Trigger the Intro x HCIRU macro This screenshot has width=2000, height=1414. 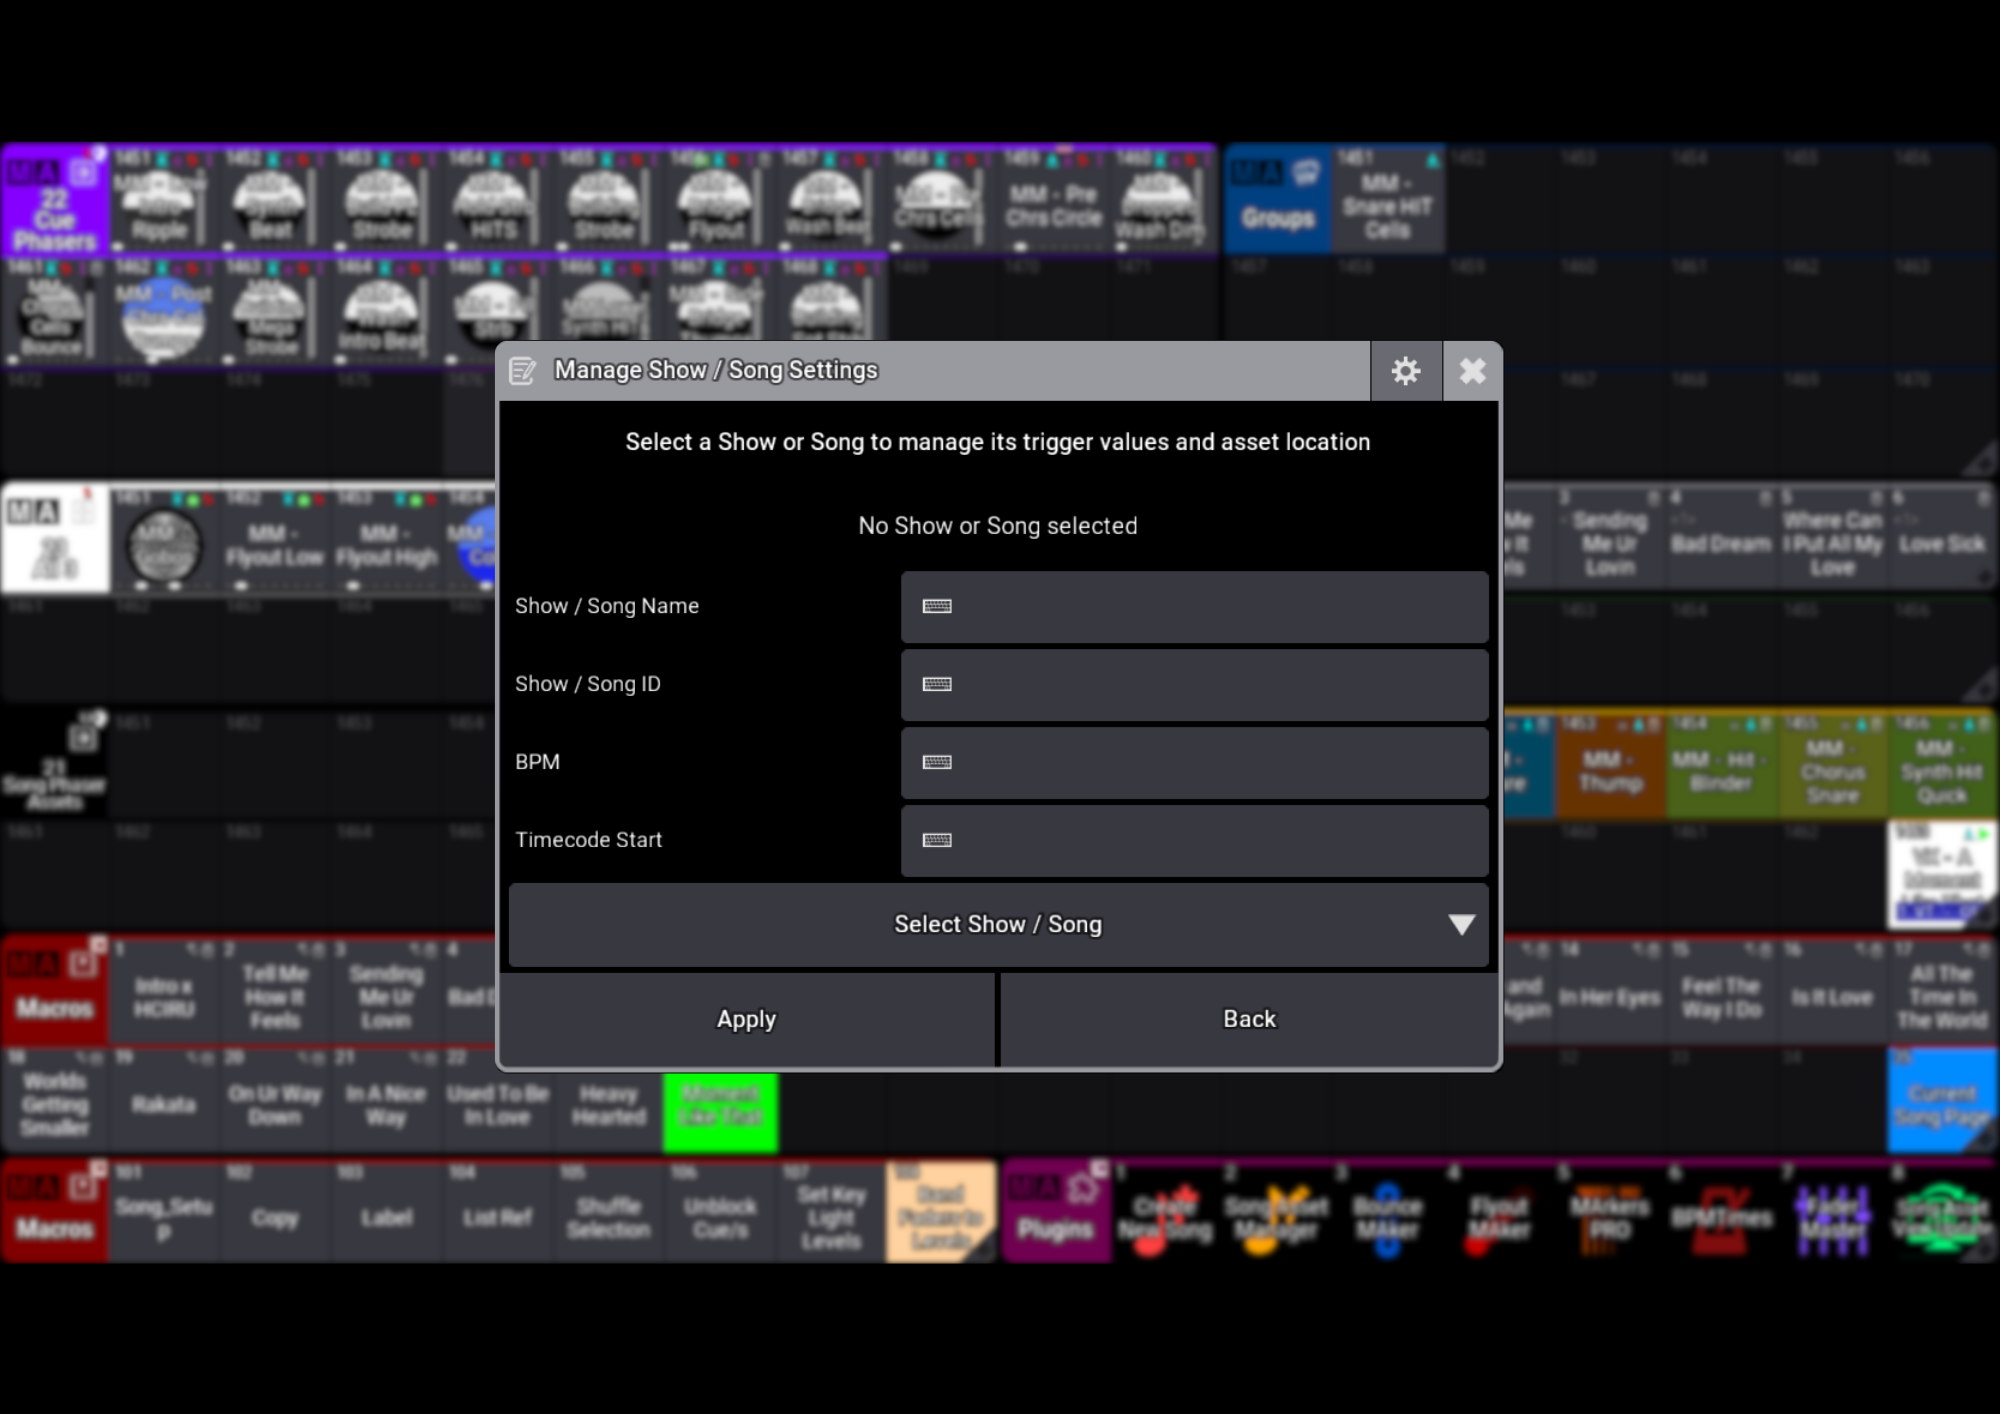click(x=164, y=992)
